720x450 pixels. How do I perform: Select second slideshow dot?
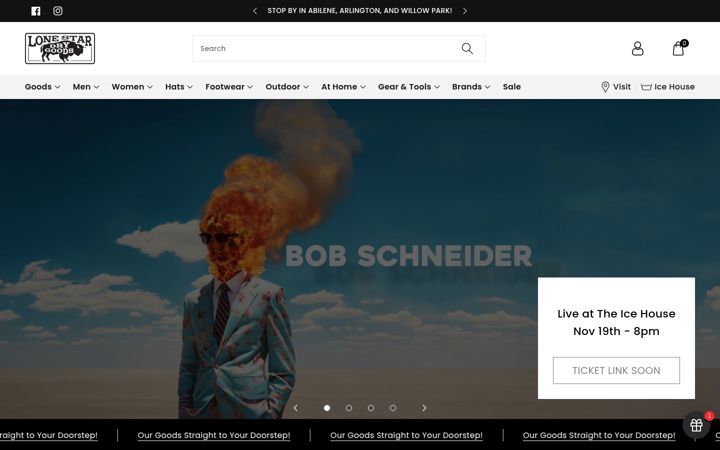coord(349,408)
